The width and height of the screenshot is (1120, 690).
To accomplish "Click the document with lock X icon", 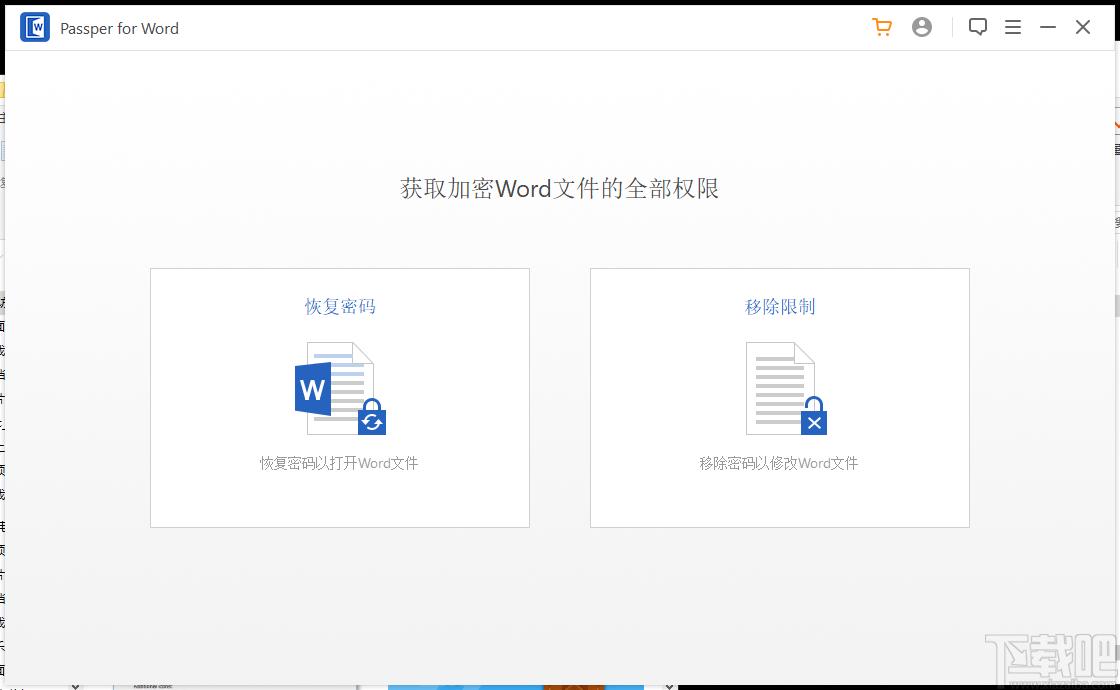I will tap(786, 389).
